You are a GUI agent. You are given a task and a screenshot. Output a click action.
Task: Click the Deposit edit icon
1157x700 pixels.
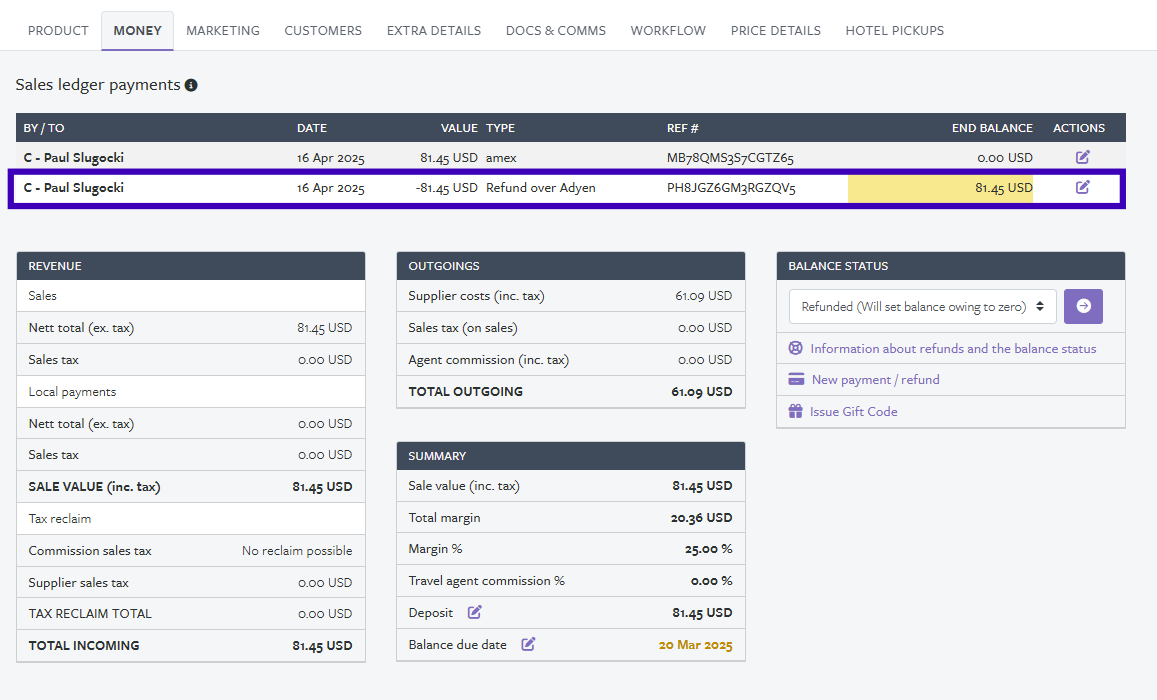[474, 612]
